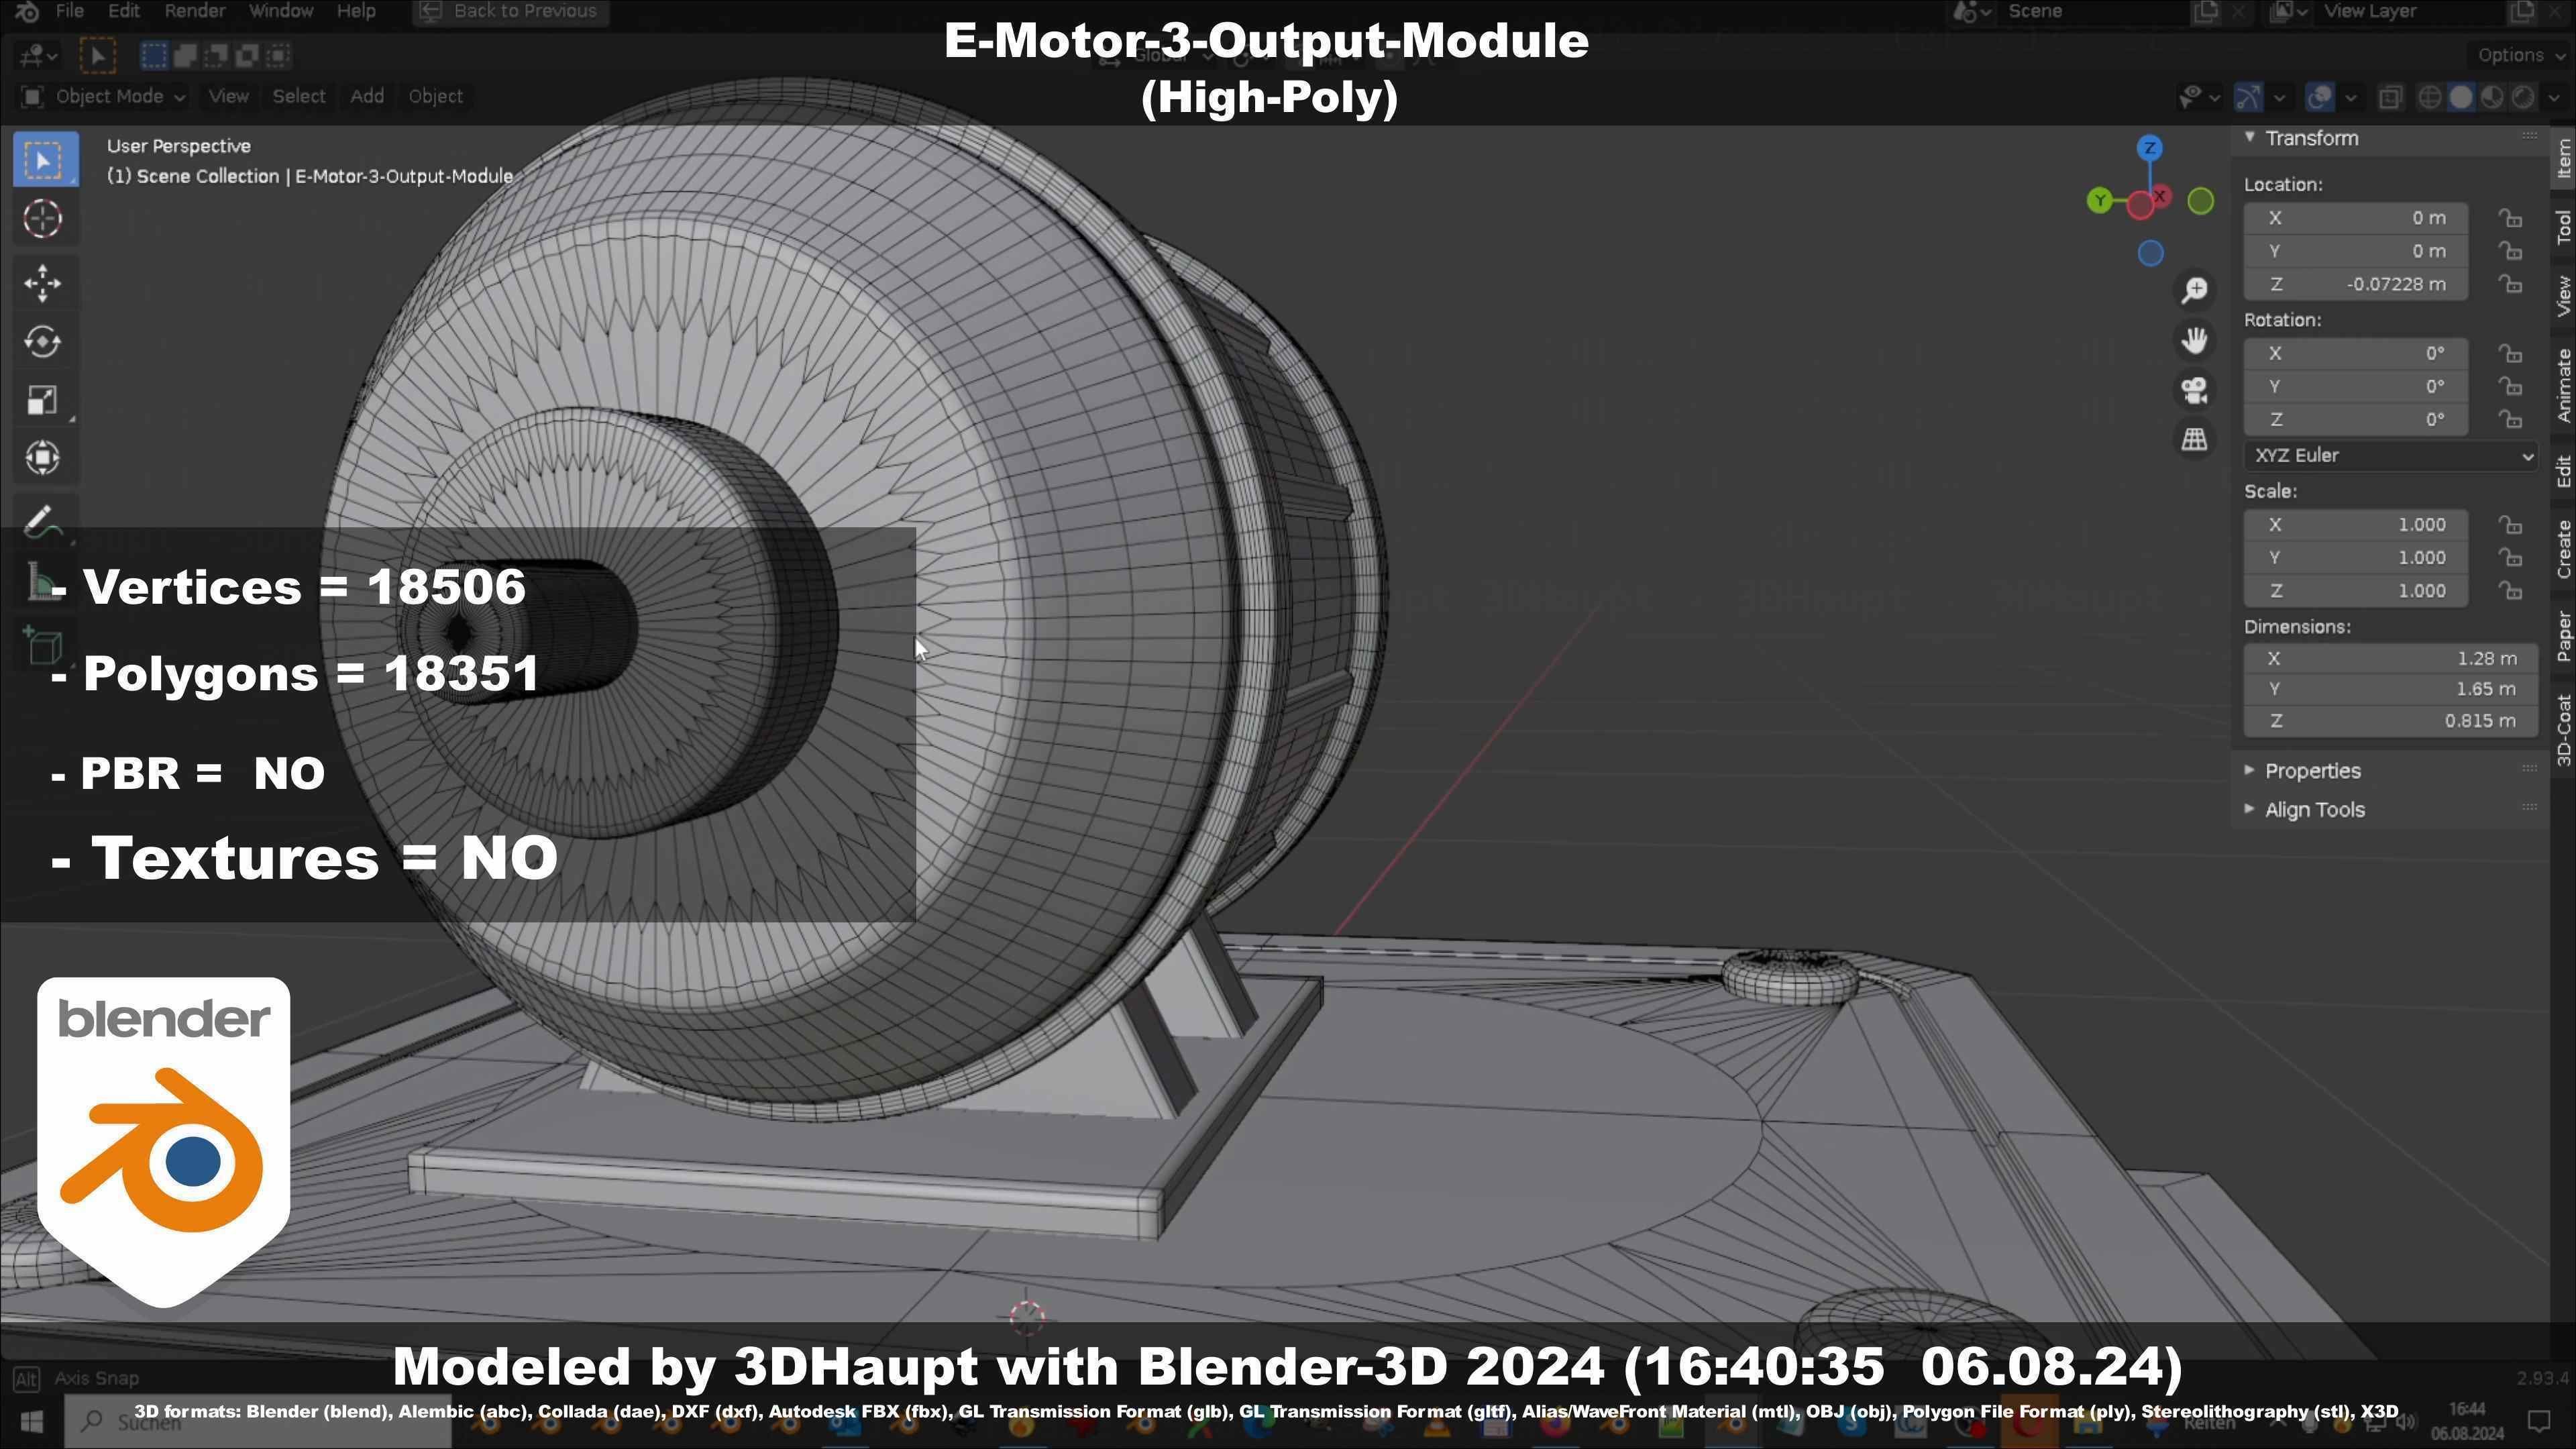Click the new scene copy icon

(2205, 11)
